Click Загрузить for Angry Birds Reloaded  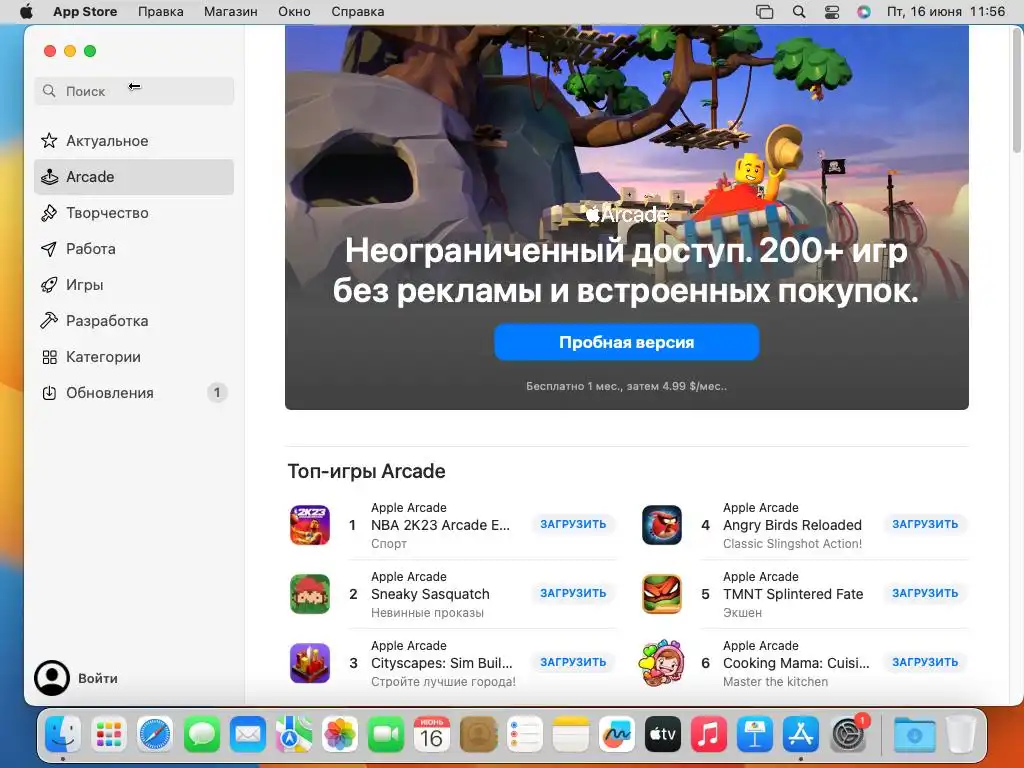coord(925,524)
